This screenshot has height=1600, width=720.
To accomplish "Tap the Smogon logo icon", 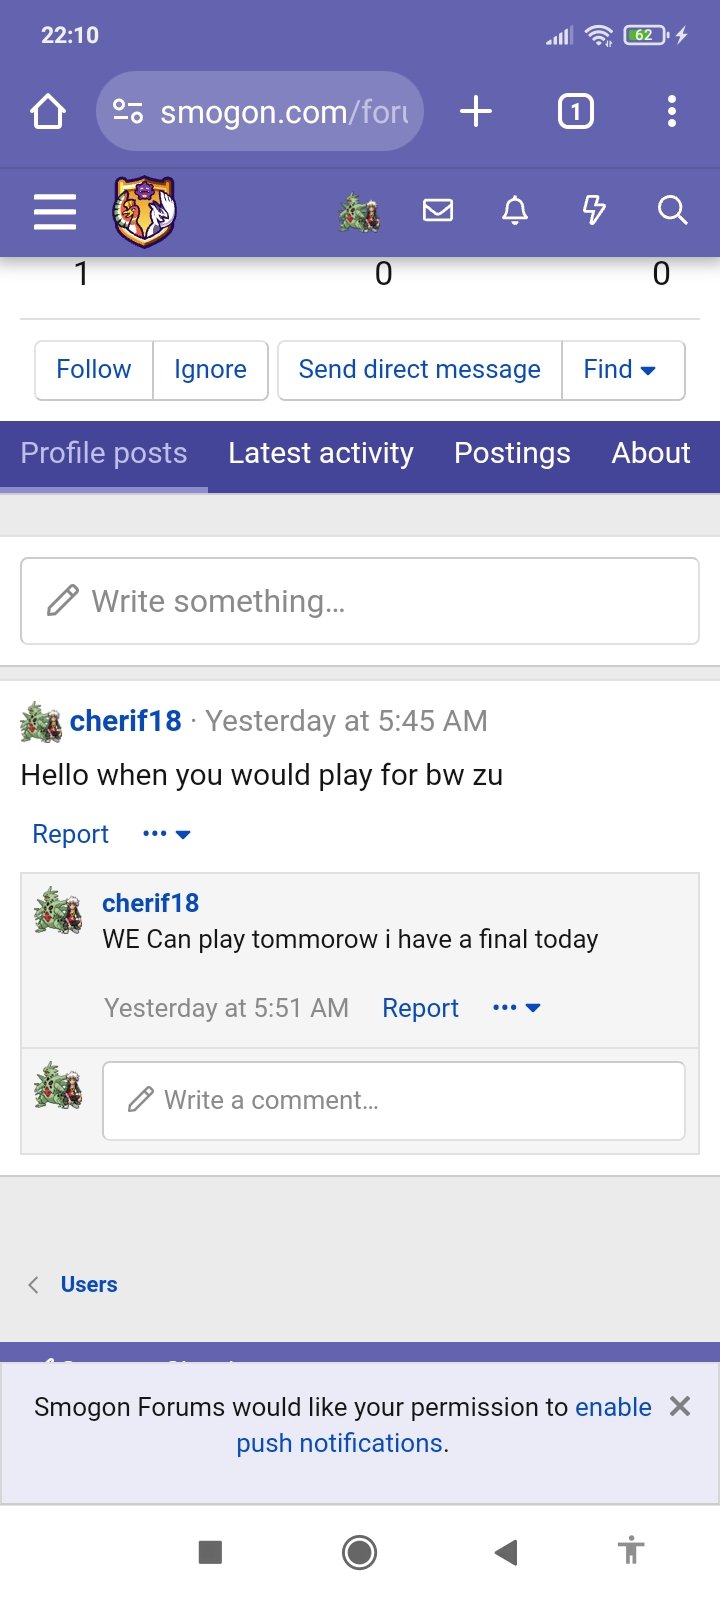I will pos(145,211).
